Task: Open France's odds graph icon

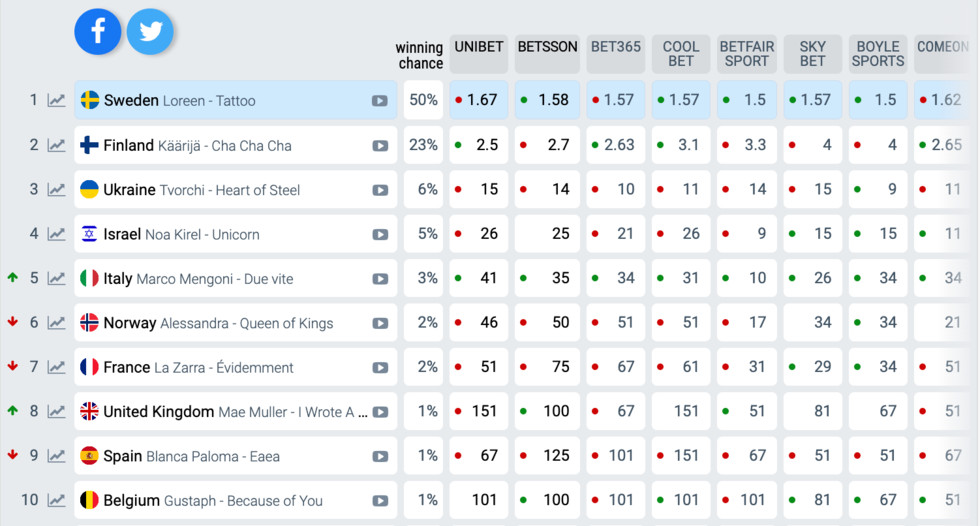Action: [x=57, y=368]
